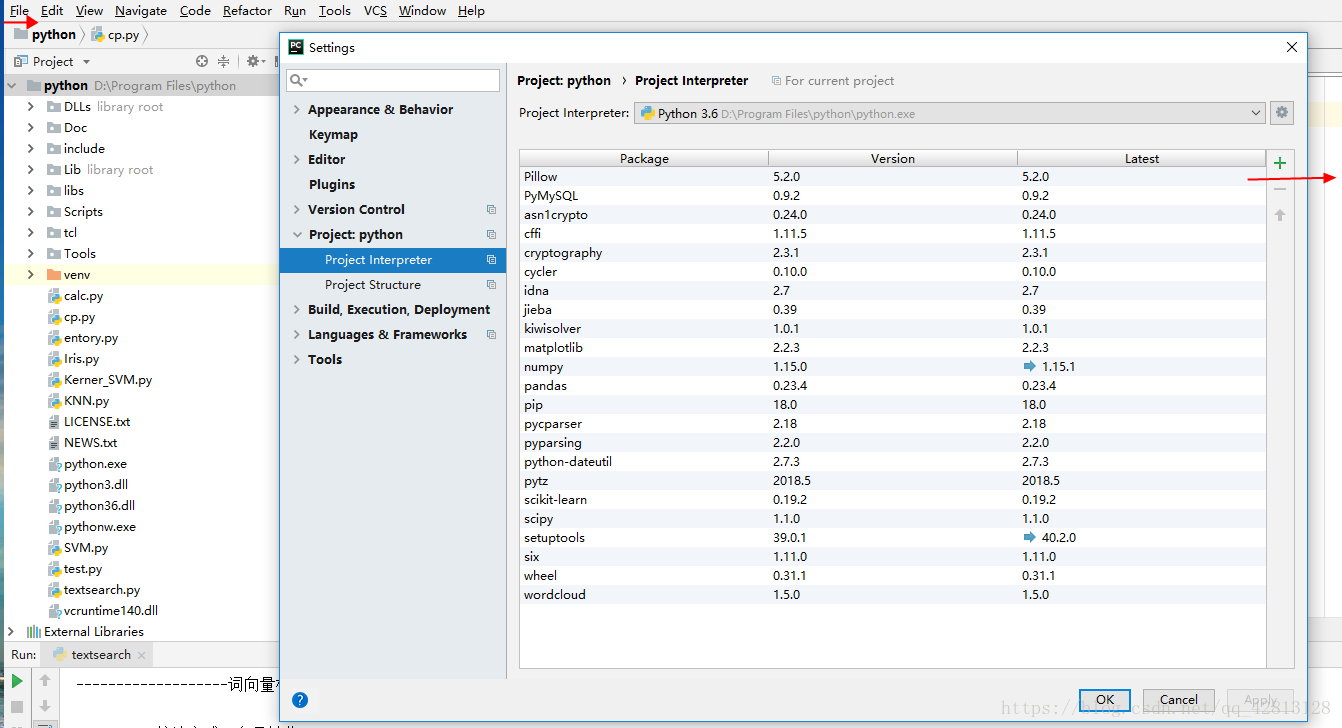Click the up arrow in the Run panel
This screenshot has height=728, width=1342.
point(45,681)
